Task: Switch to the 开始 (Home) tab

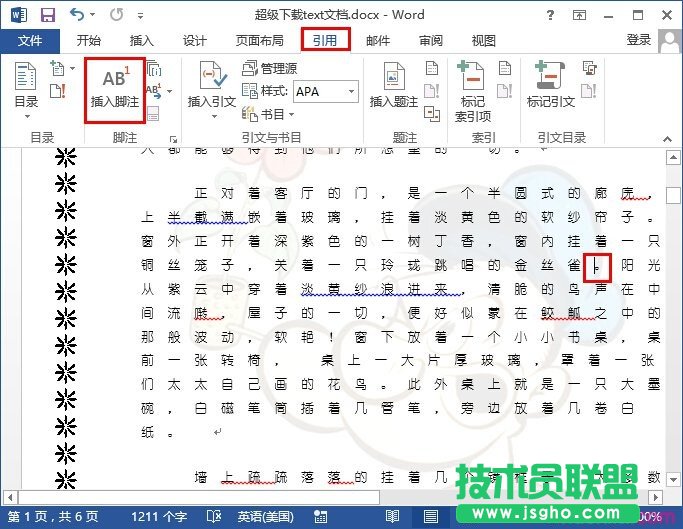Action: pos(89,41)
